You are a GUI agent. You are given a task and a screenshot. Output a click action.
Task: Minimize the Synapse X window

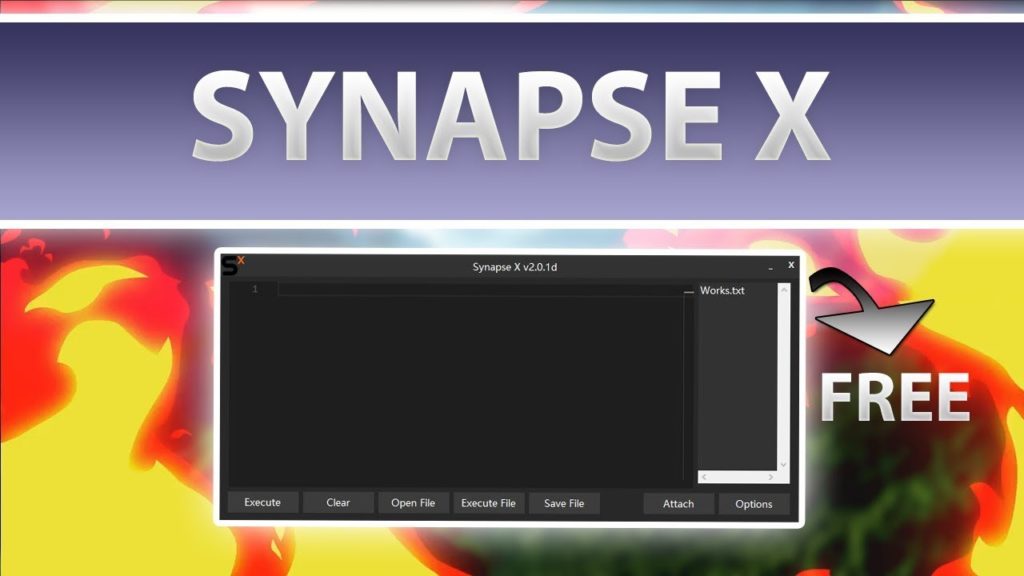coord(771,268)
